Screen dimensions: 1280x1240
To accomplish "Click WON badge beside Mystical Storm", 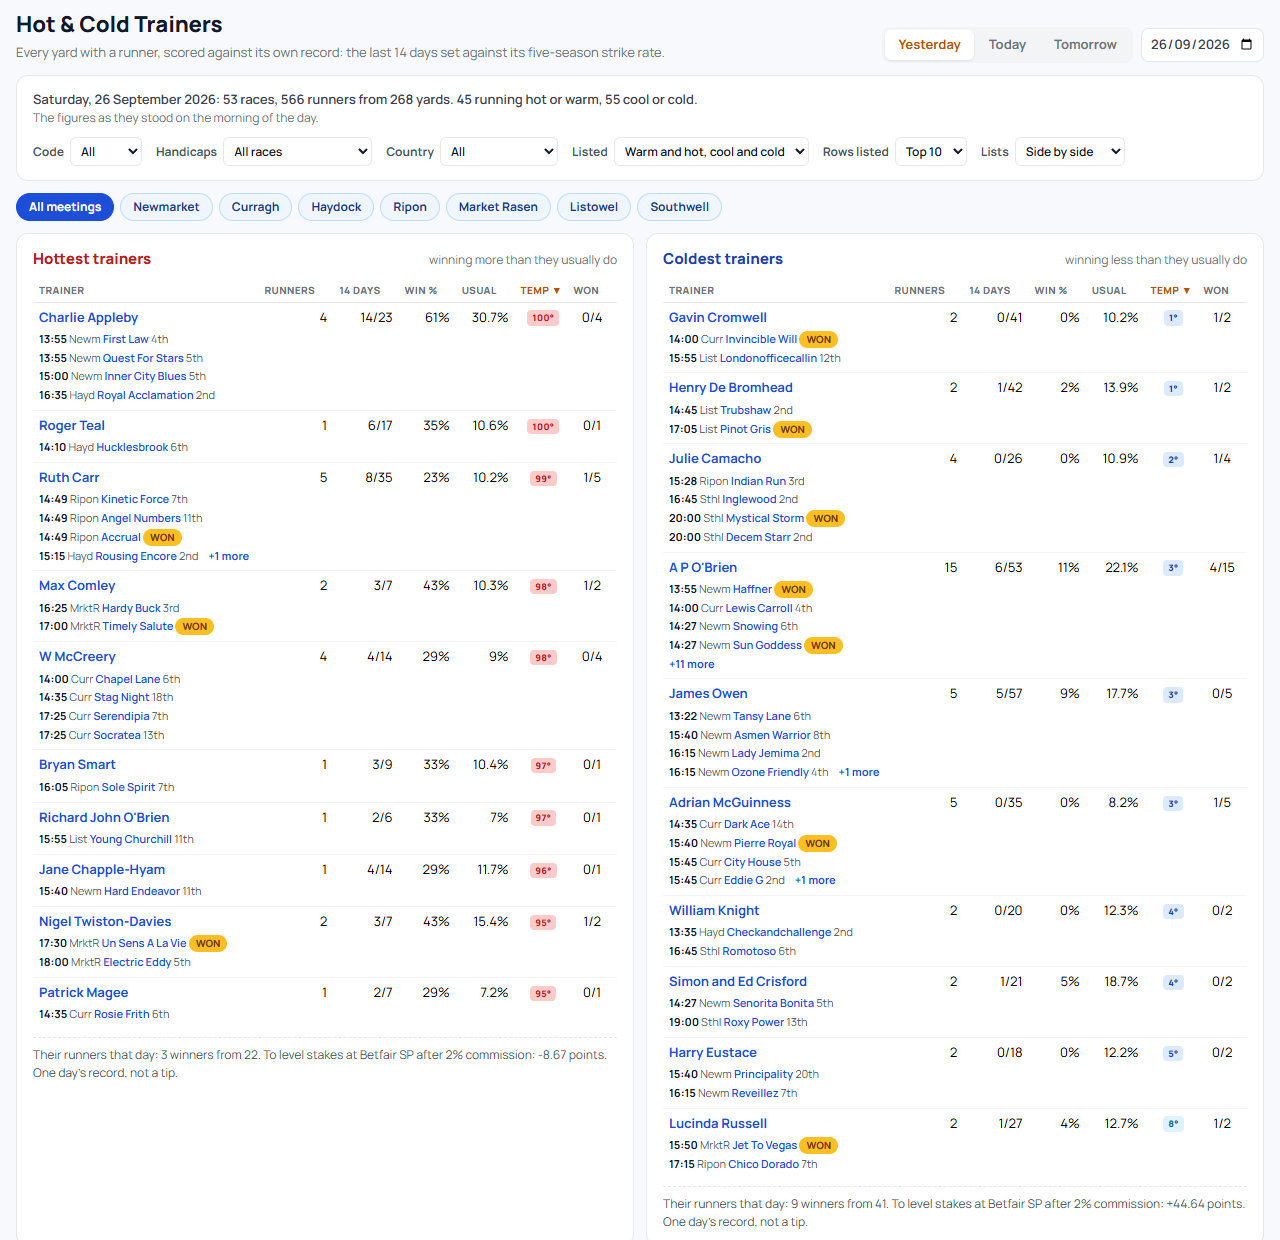I will (x=826, y=518).
